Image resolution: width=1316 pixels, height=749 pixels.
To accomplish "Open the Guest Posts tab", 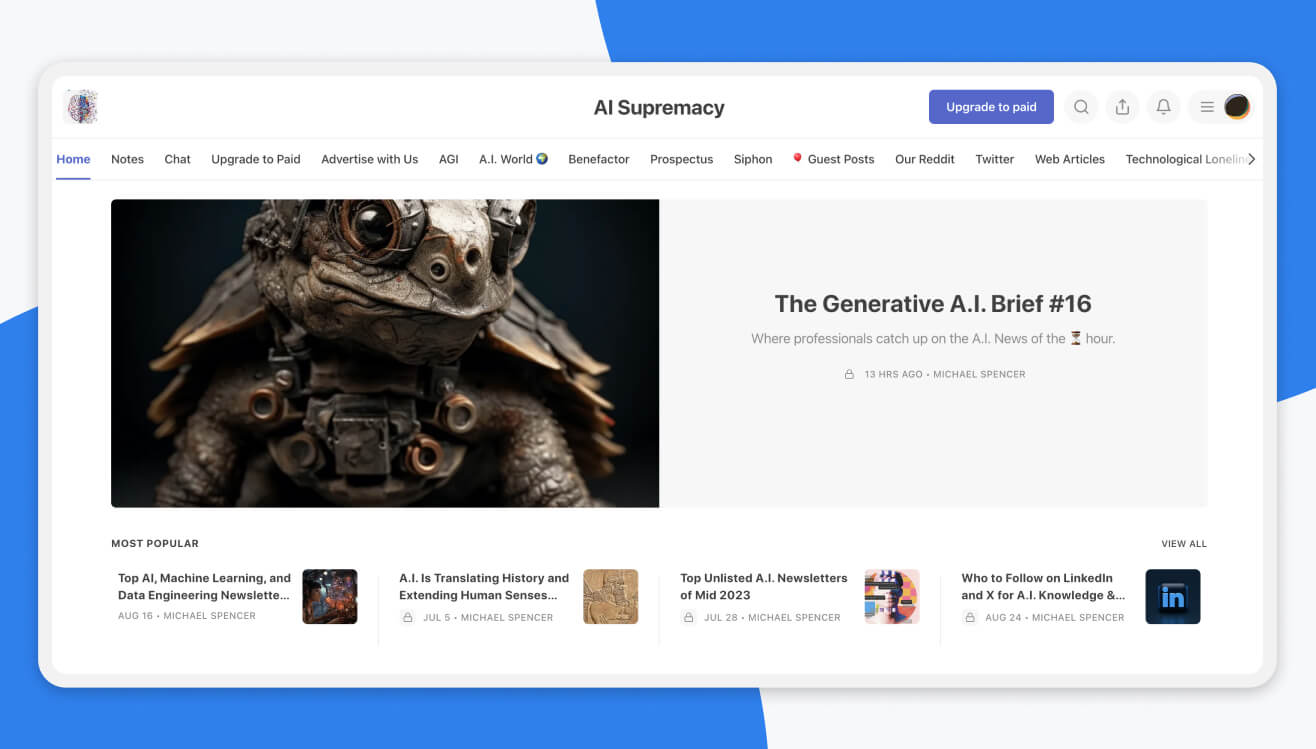I will [833, 159].
